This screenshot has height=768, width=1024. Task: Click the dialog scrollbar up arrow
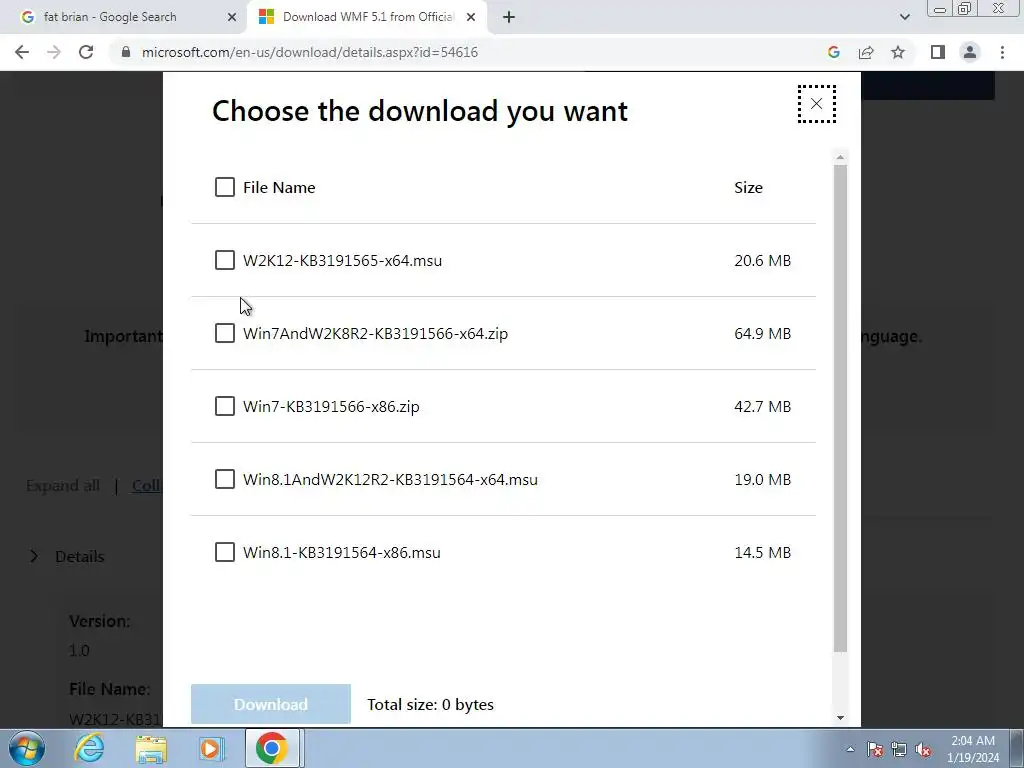pos(840,157)
